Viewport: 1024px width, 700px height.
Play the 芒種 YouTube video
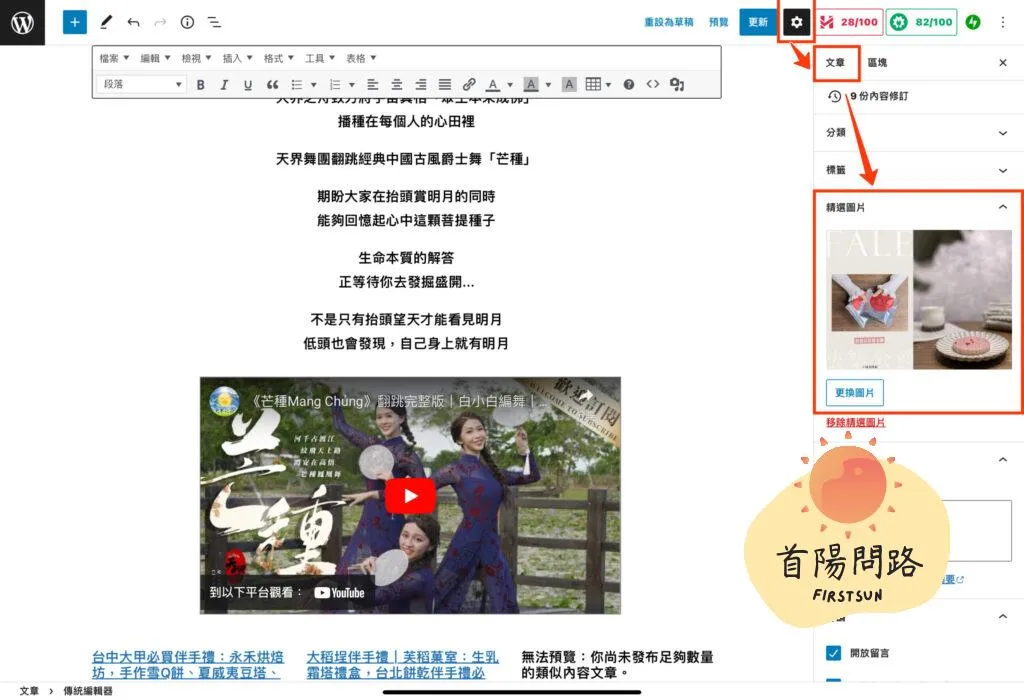(x=409, y=496)
